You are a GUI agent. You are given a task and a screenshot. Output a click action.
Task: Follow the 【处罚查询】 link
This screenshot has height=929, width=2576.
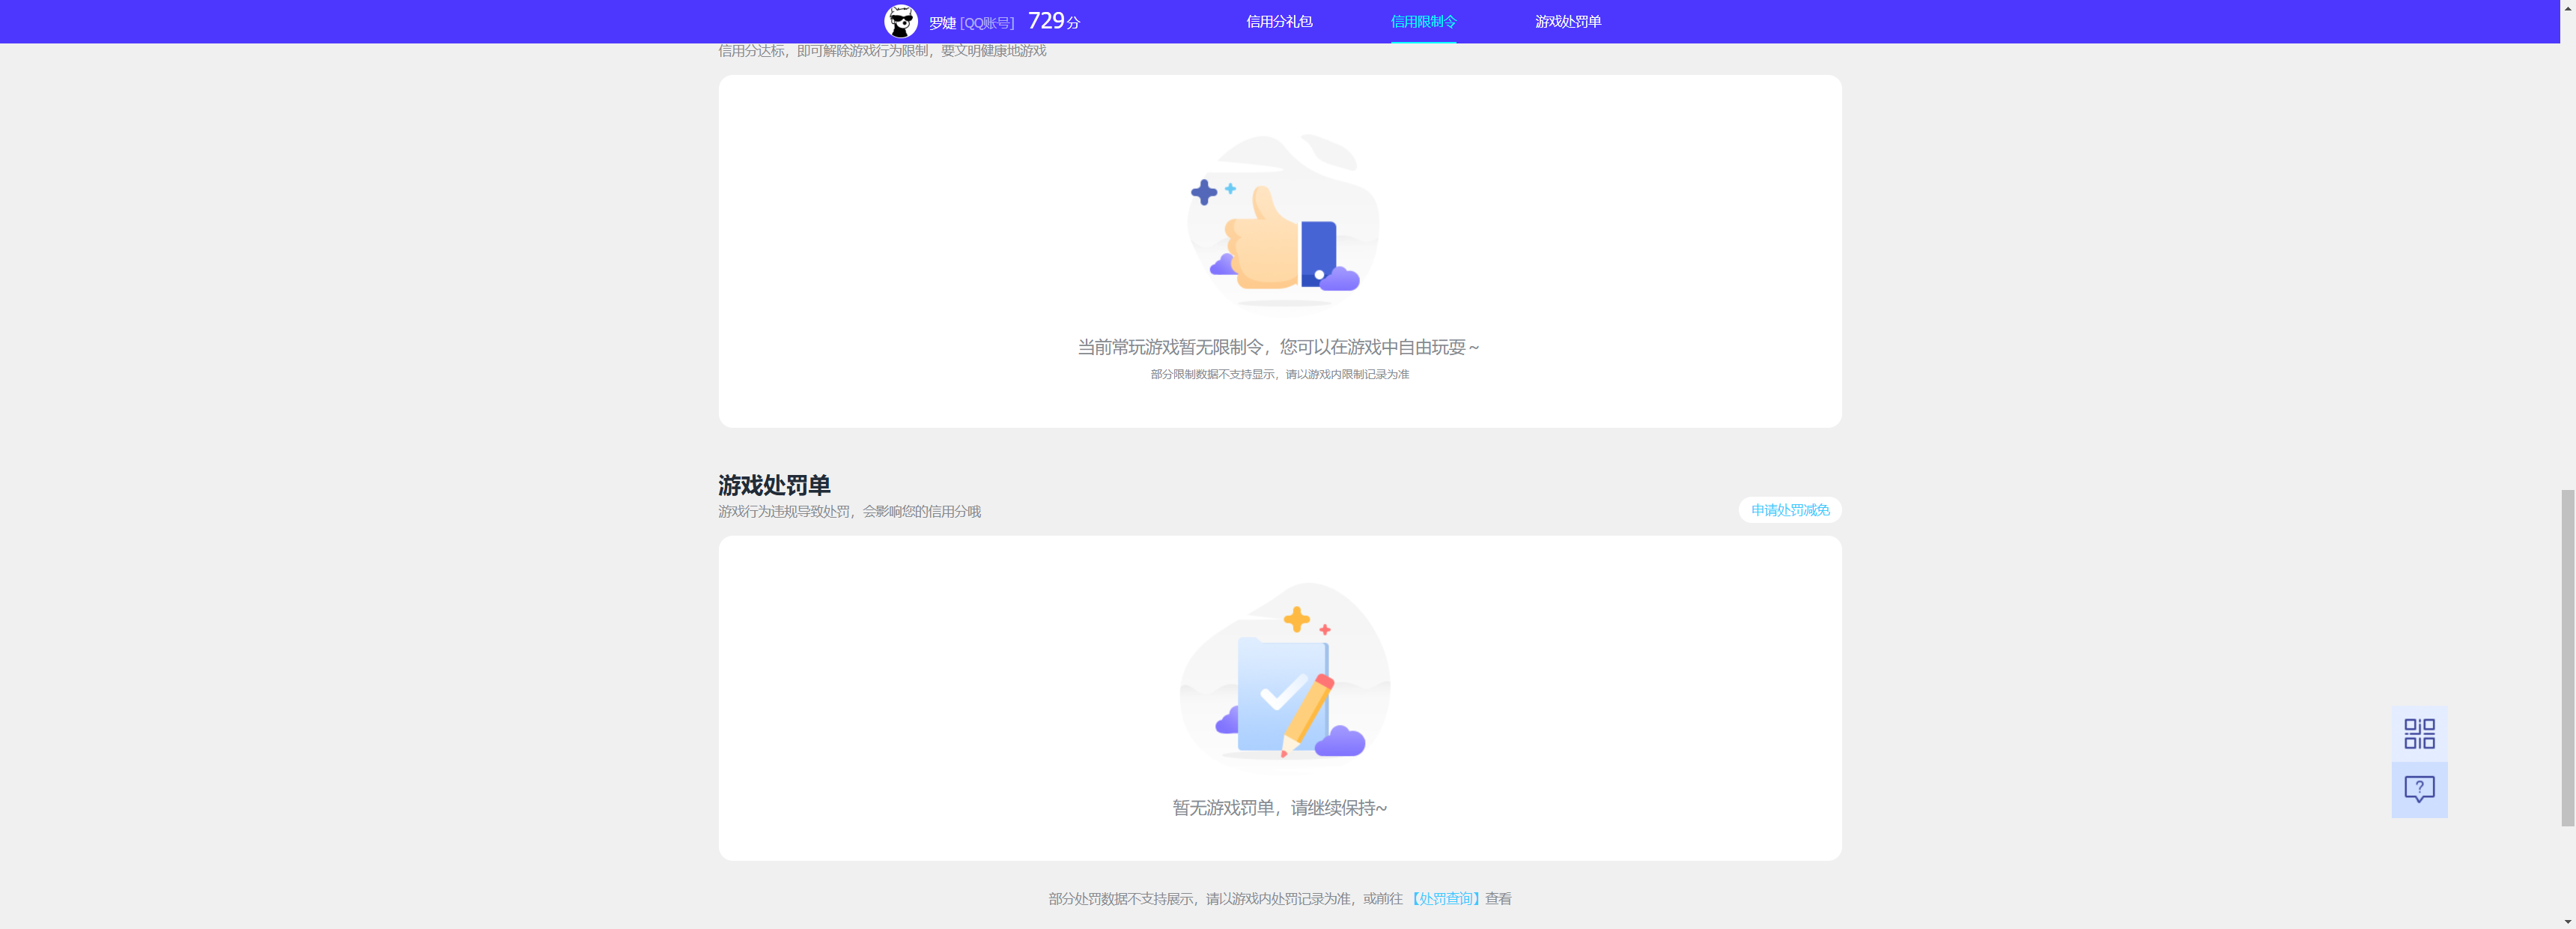point(1446,898)
